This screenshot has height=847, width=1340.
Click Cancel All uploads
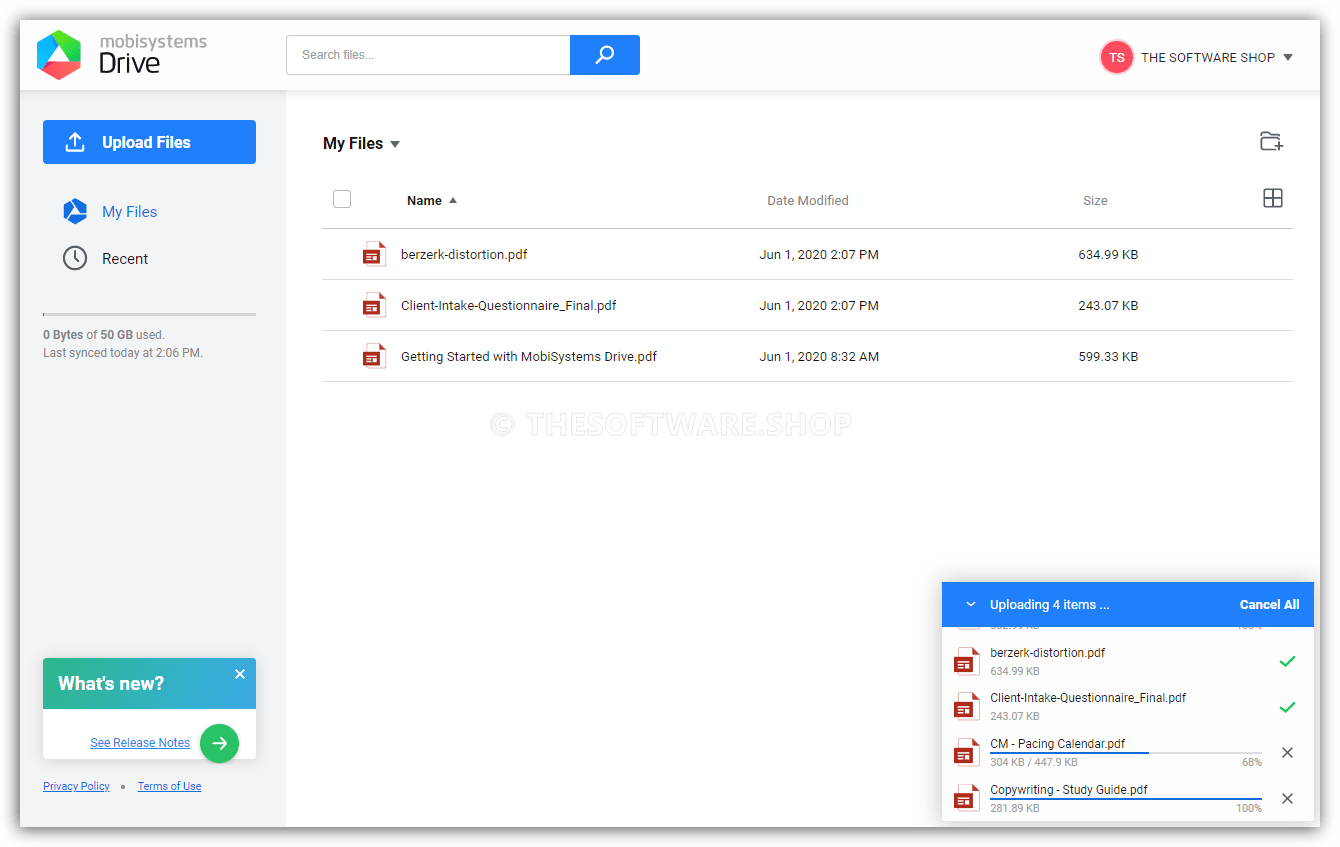click(1269, 604)
